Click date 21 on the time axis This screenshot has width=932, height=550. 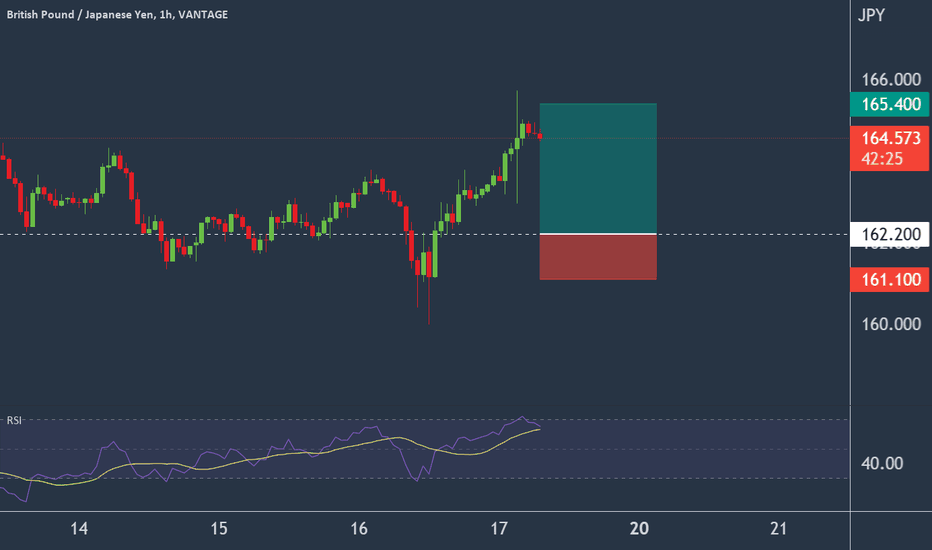778,528
